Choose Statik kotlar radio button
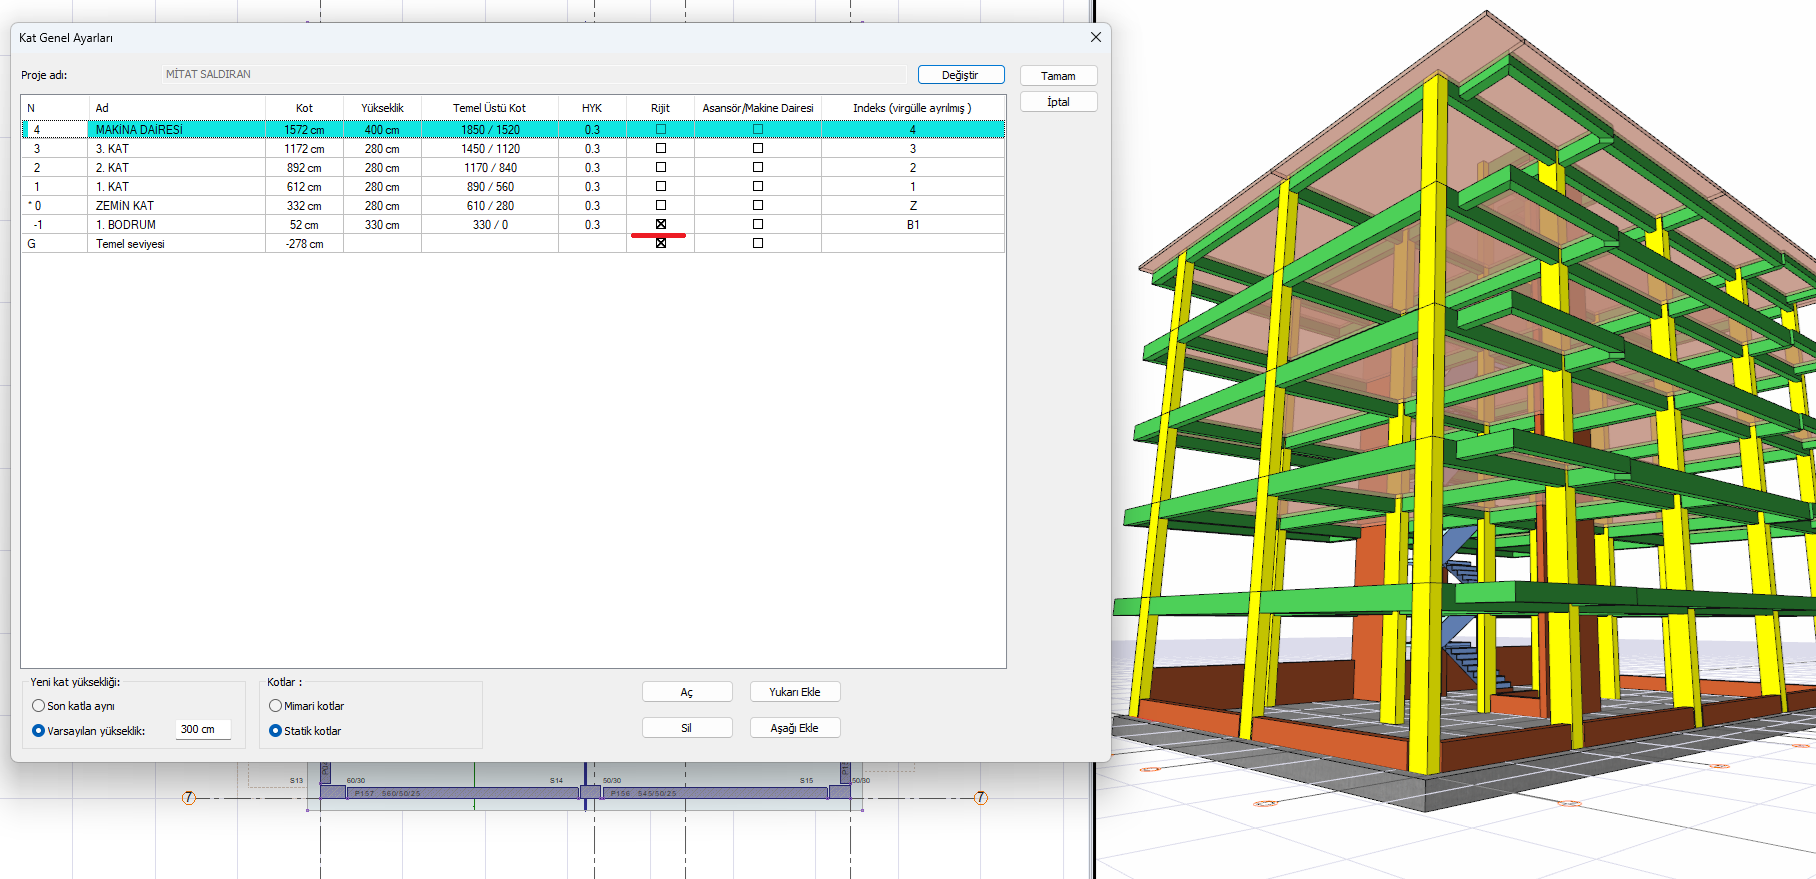Viewport: 1816px width, 879px height. coord(275,731)
